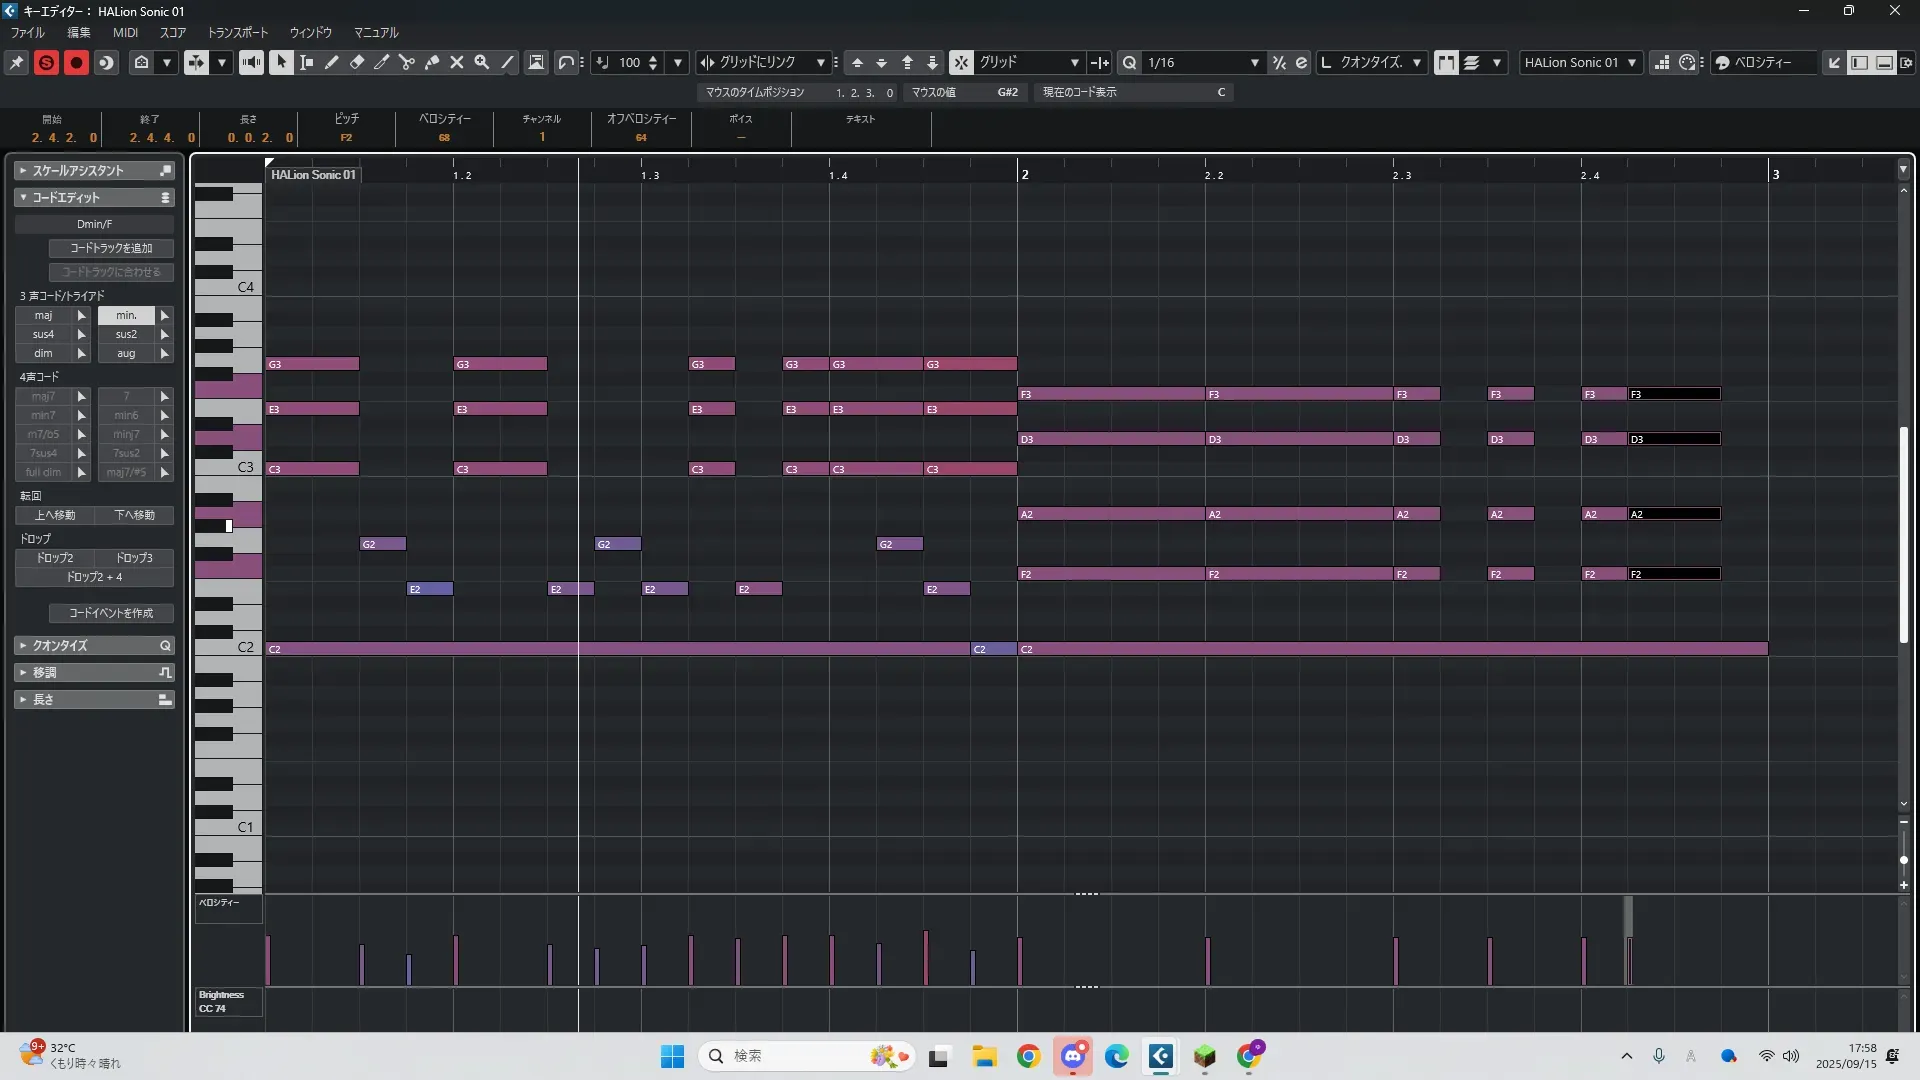Open the 1/16 quantize preset dropdown

click(1253, 62)
